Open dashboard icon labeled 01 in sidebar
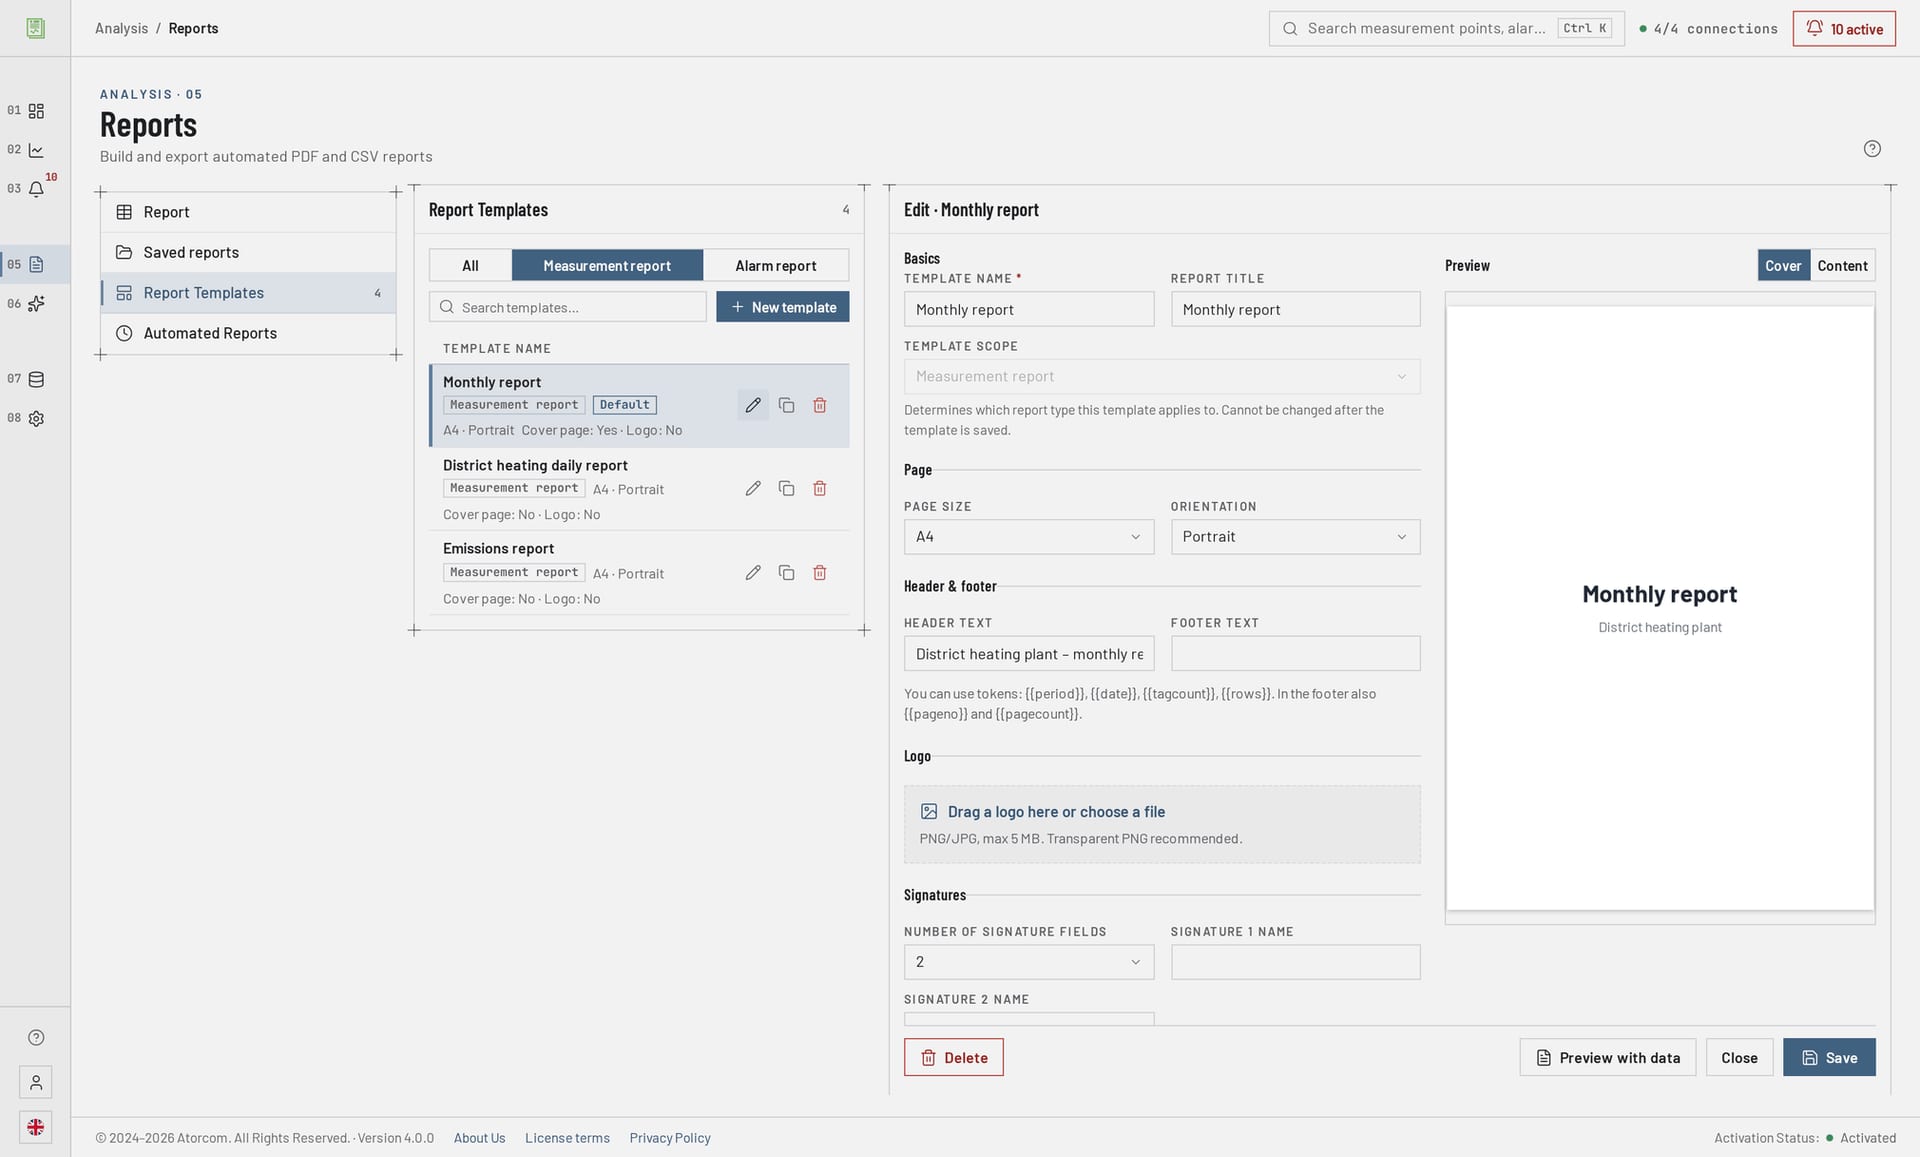1920x1157 pixels. [36, 111]
